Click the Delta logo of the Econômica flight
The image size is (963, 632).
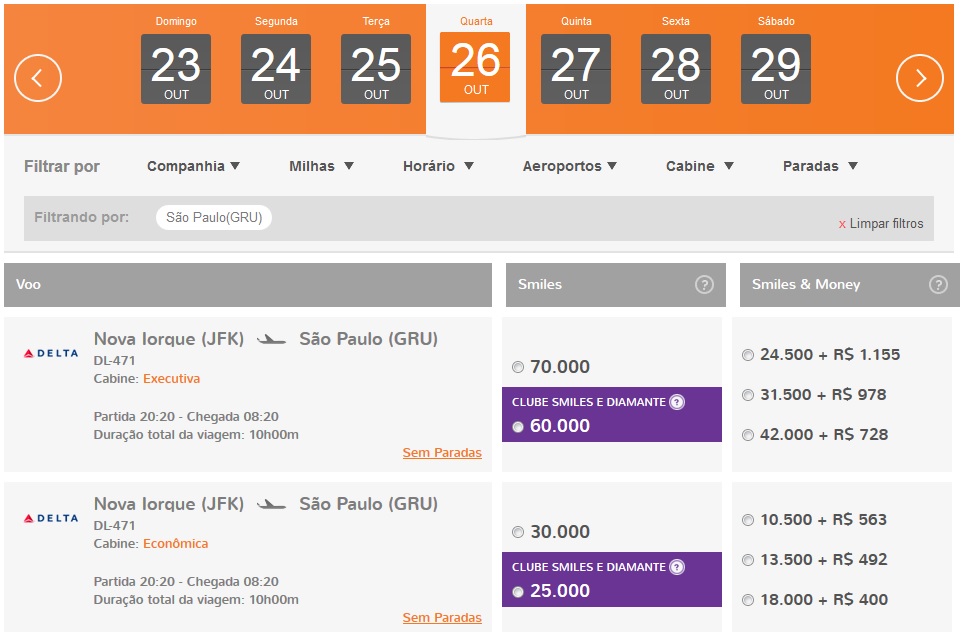(51, 518)
